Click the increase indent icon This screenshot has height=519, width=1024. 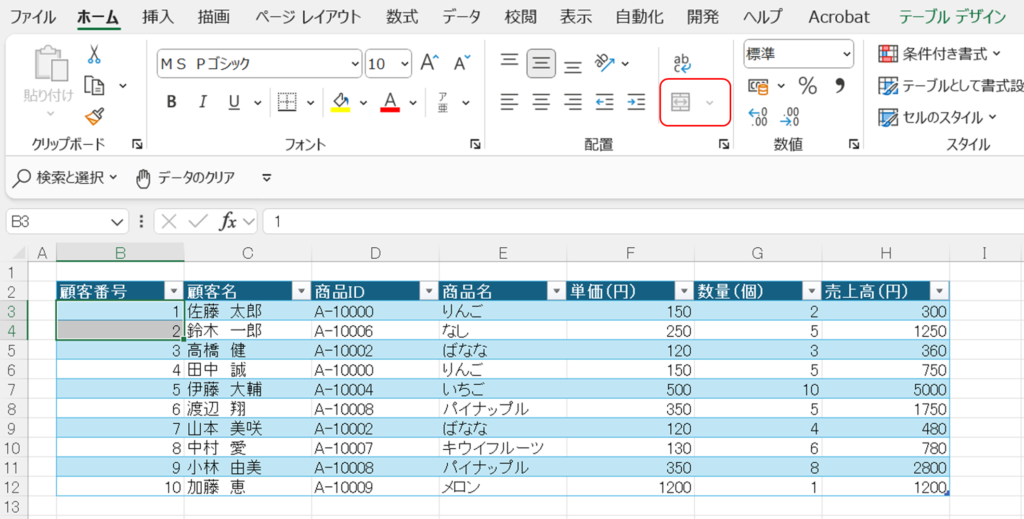[x=636, y=101]
